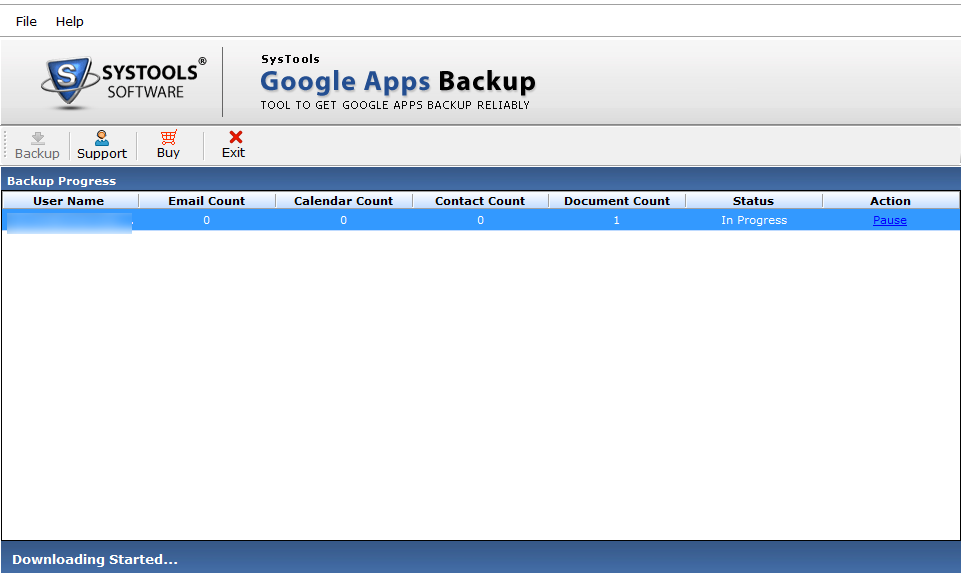Select the 'In Progress' status cell

754,220
